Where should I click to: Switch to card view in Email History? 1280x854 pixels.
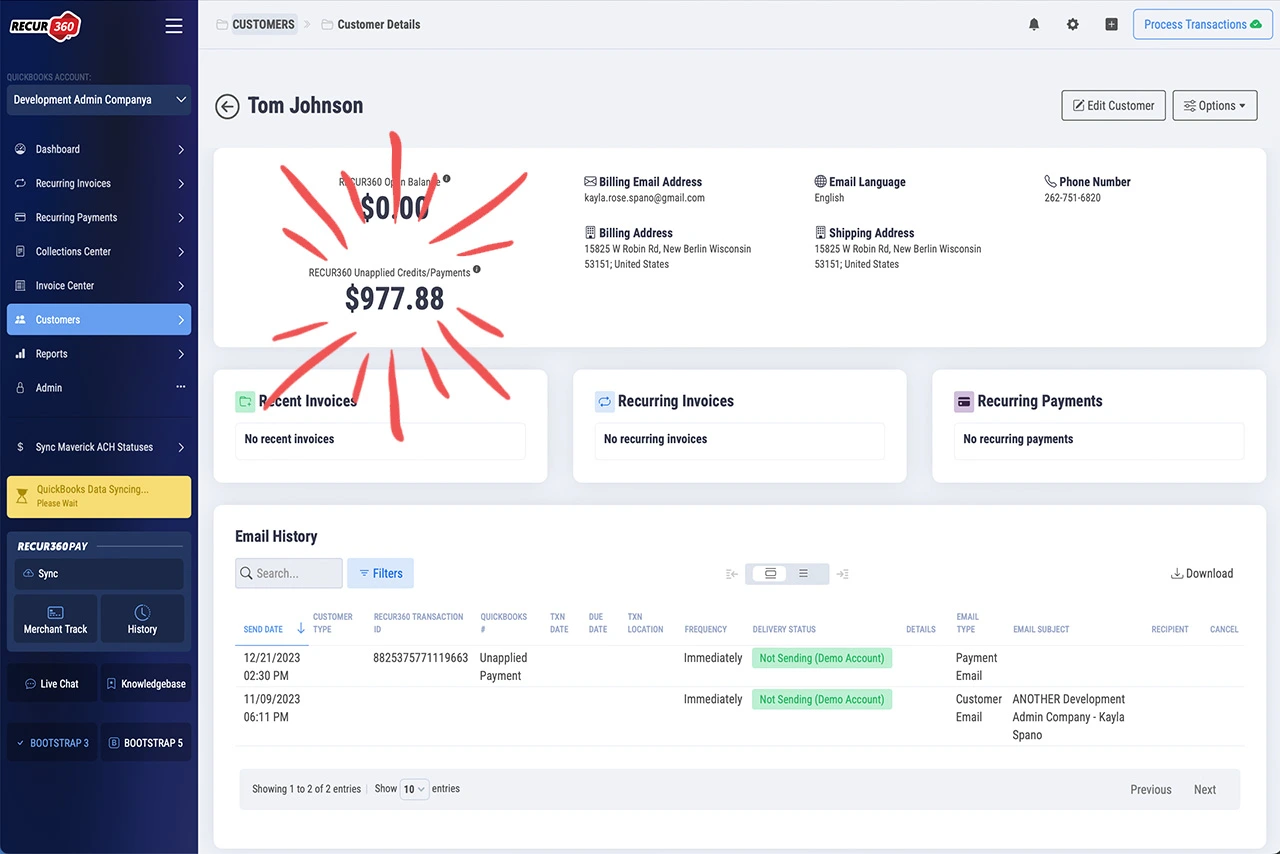770,574
